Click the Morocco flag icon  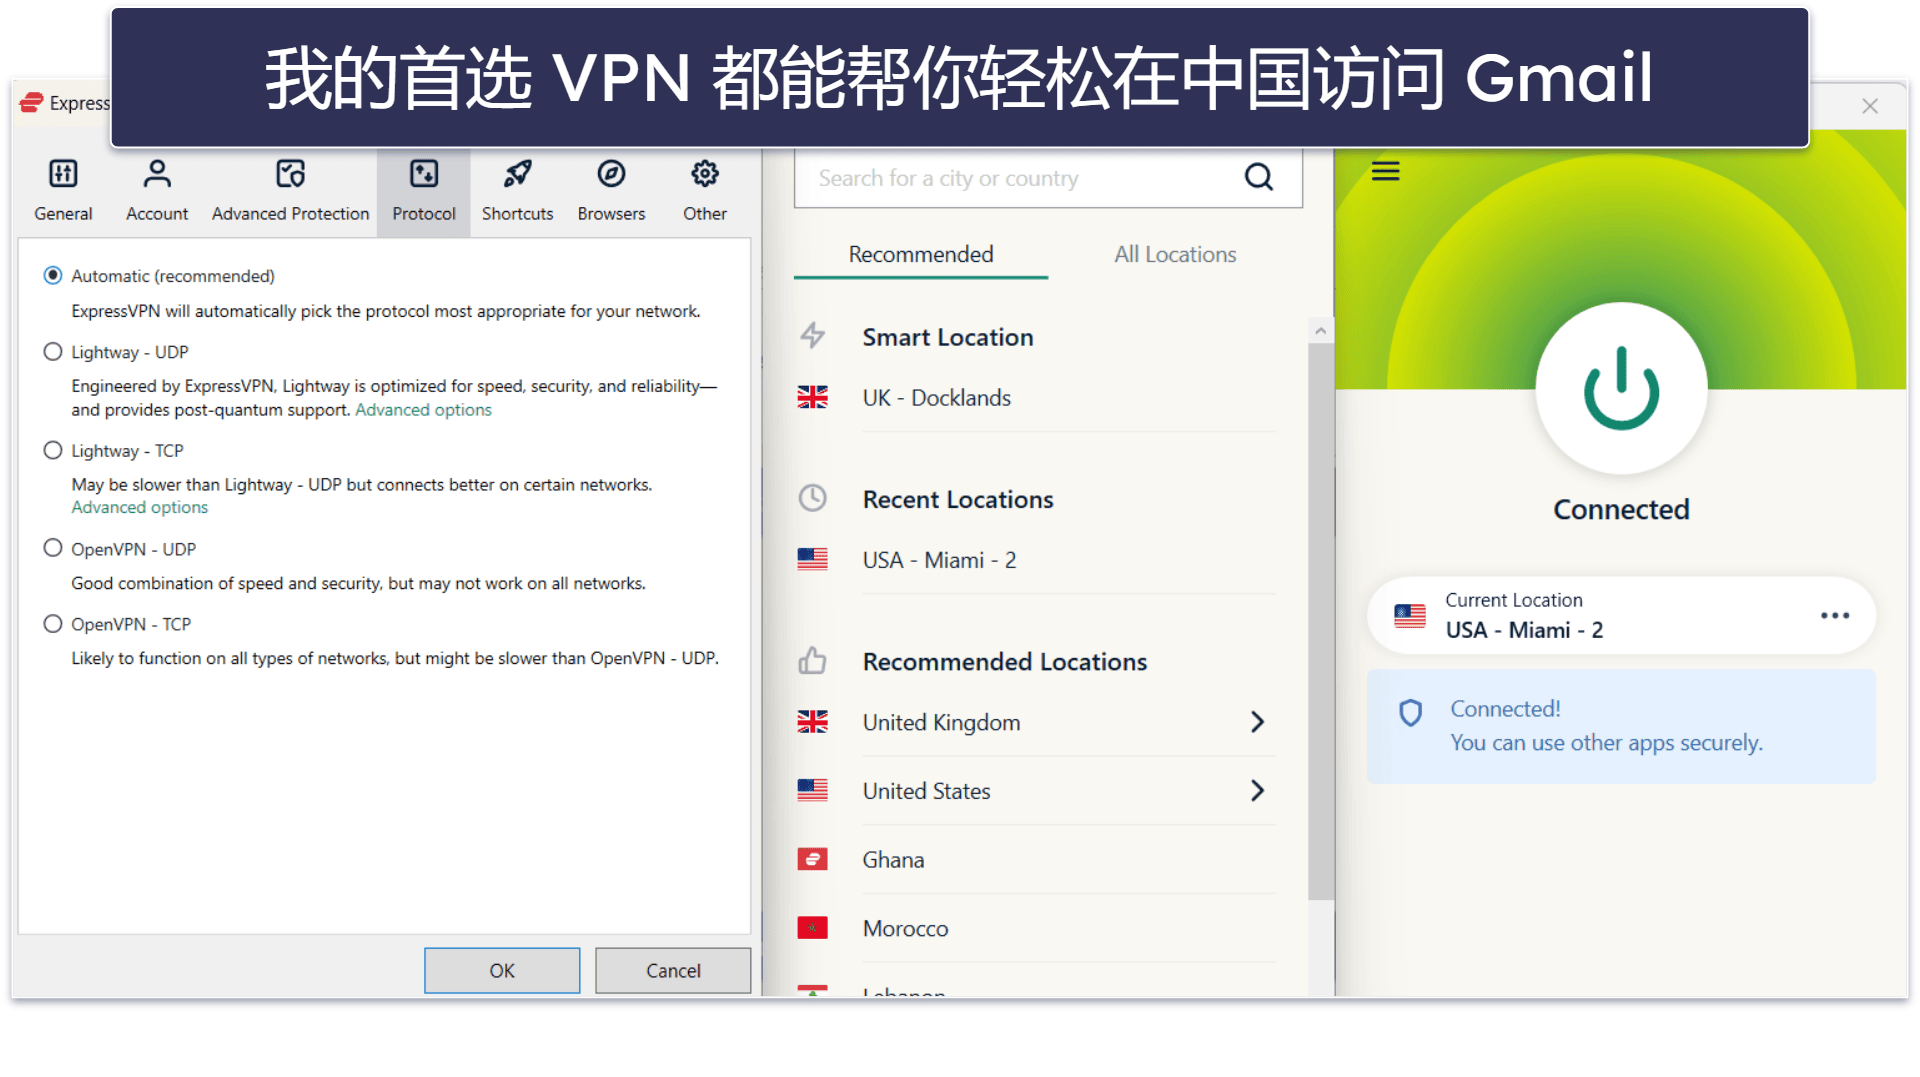[812, 928]
